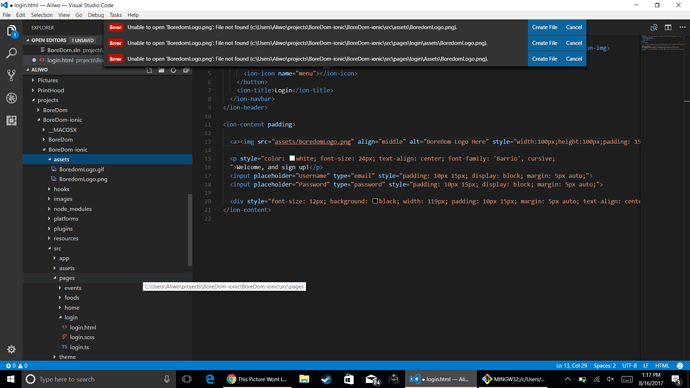
Task: Open Steam from the taskbar
Action: coord(326,379)
